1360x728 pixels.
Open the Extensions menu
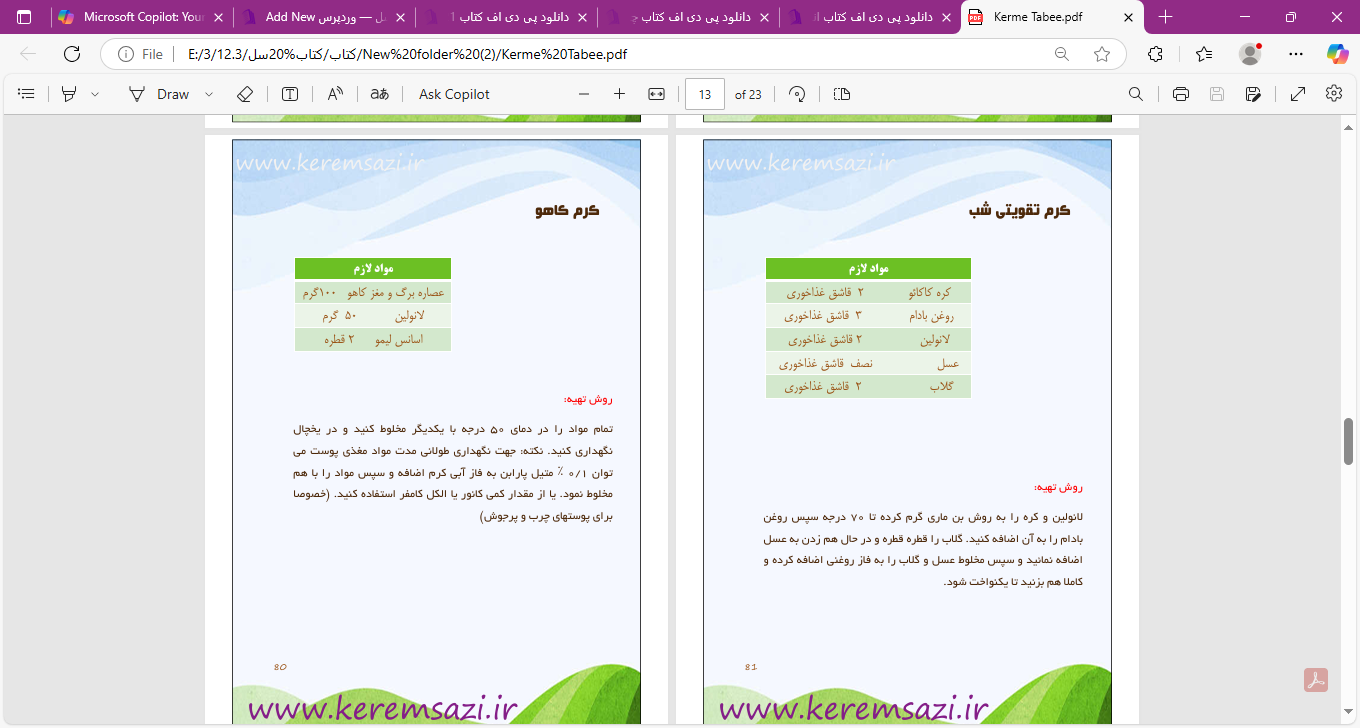pyautogui.click(x=1156, y=54)
